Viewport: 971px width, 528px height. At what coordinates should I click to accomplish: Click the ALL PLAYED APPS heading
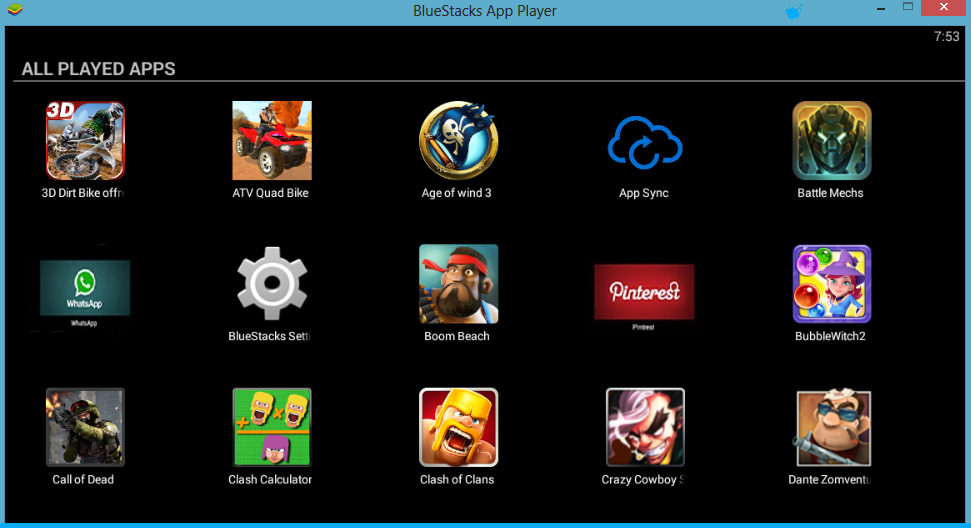click(x=98, y=69)
